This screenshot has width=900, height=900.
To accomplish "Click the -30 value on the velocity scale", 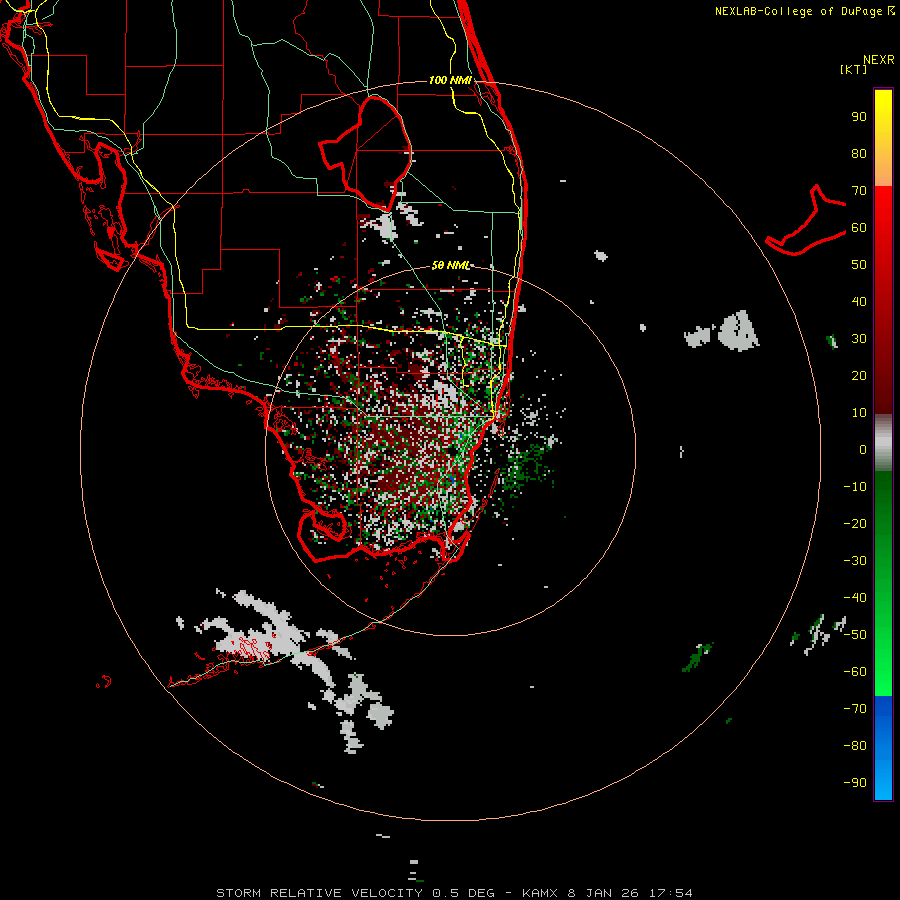I will [855, 561].
